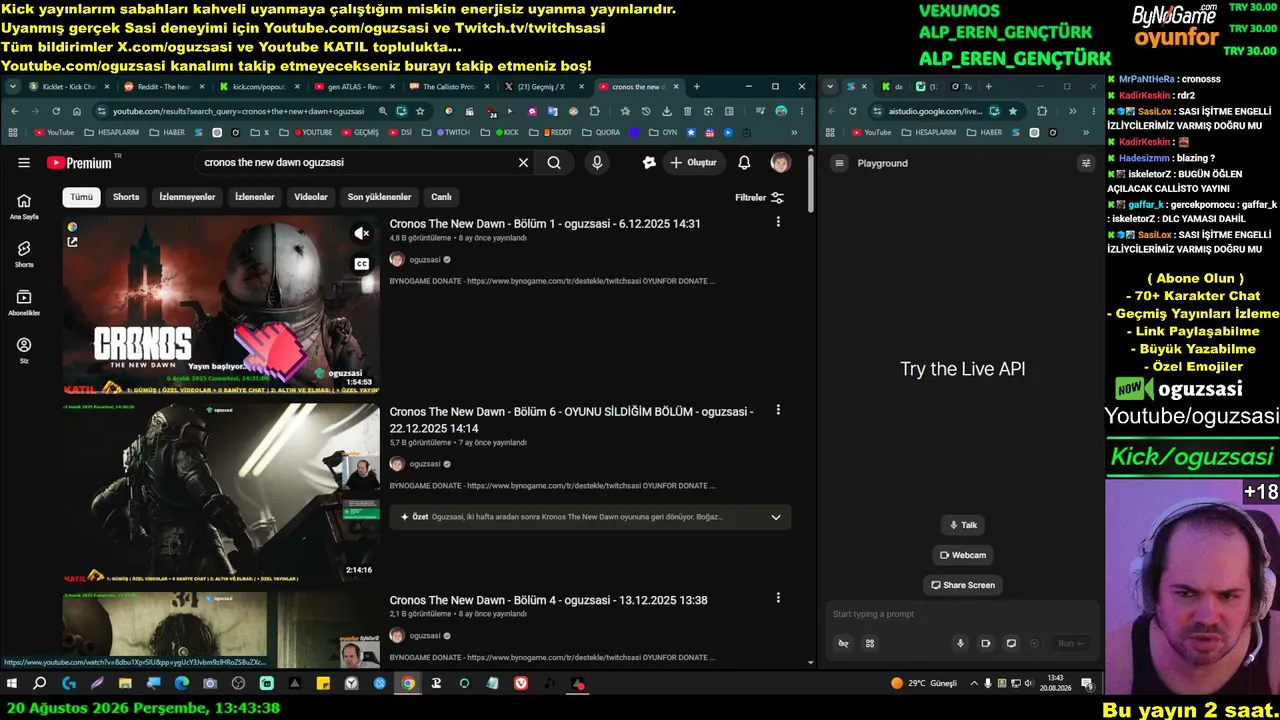Screen dimensions: 1280x720
Task: Click the camera icon in prompt bar
Action: point(985,643)
